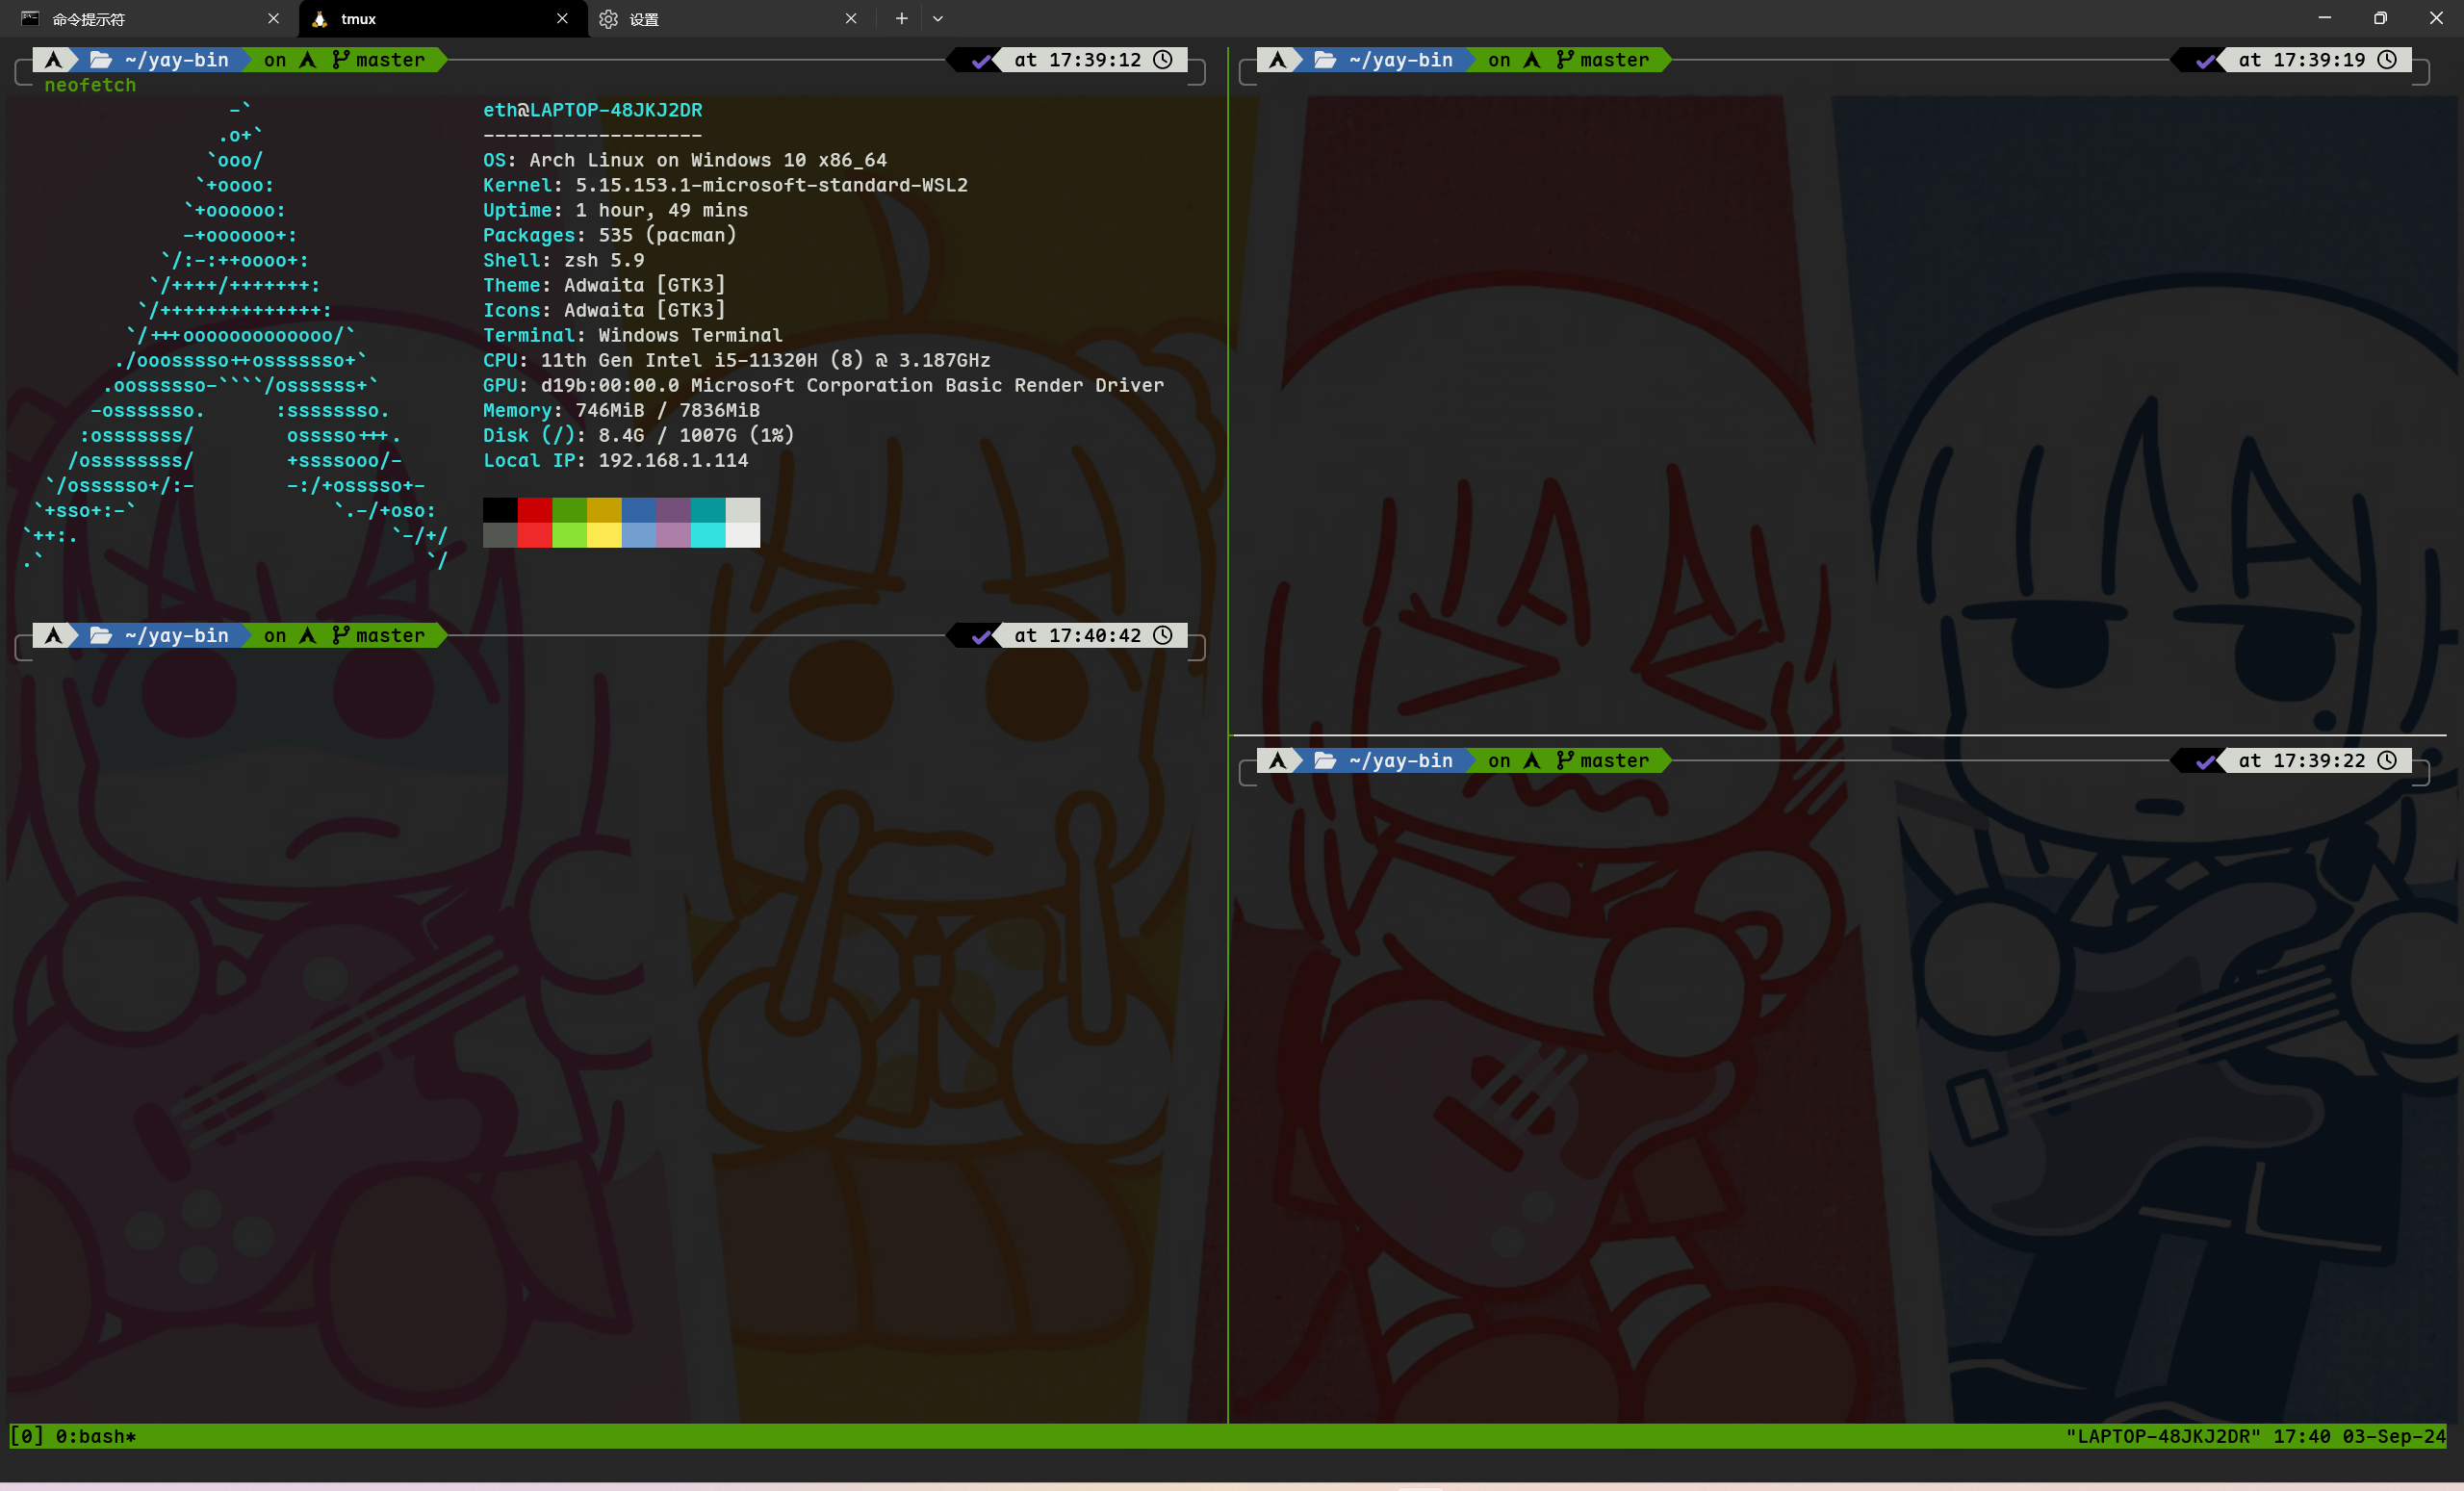The height and width of the screenshot is (1491, 2464).
Task: Click the 'Shell: zsh 5.9' line
Action: [x=564, y=260]
